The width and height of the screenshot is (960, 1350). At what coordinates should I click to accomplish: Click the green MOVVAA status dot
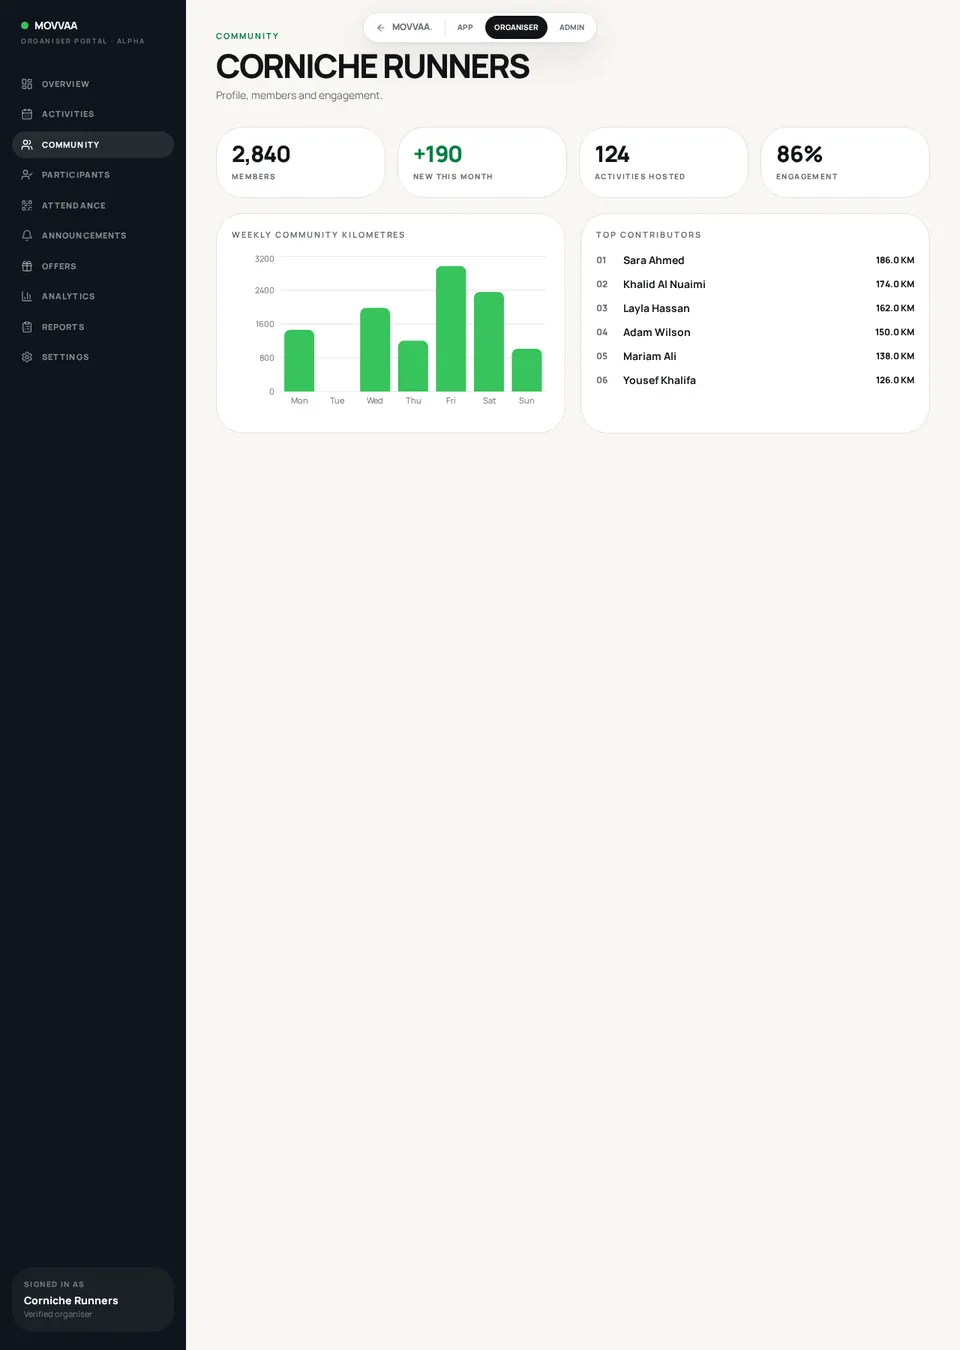(25, 25)
